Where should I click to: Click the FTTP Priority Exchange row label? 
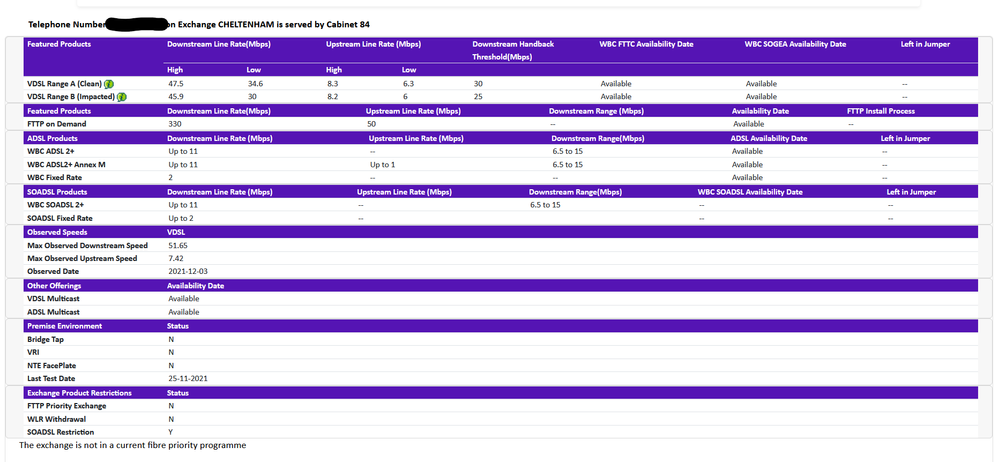[x=67, y=406]
